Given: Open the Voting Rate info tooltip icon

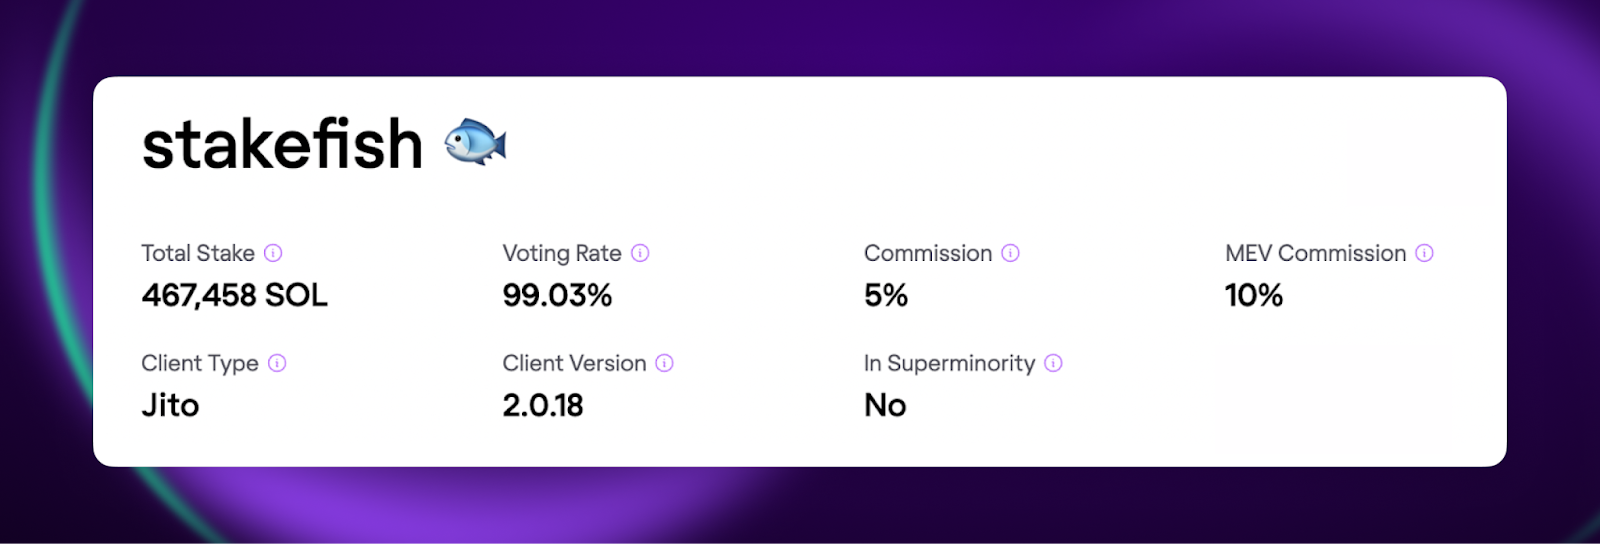Looking at the screenshot, I should [640, 253].
